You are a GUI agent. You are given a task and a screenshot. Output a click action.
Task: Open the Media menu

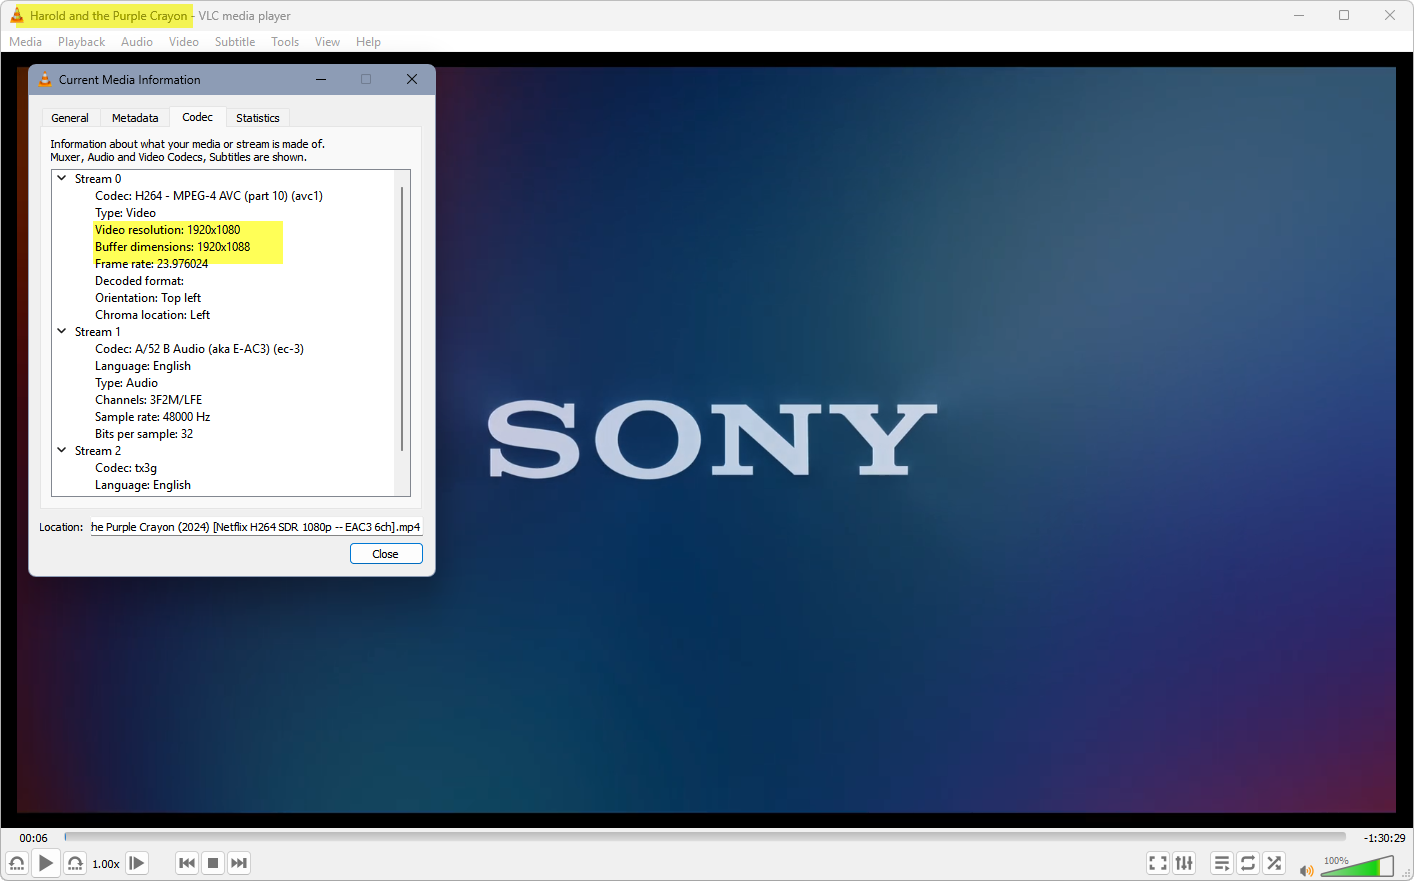(x=25, y=42)
